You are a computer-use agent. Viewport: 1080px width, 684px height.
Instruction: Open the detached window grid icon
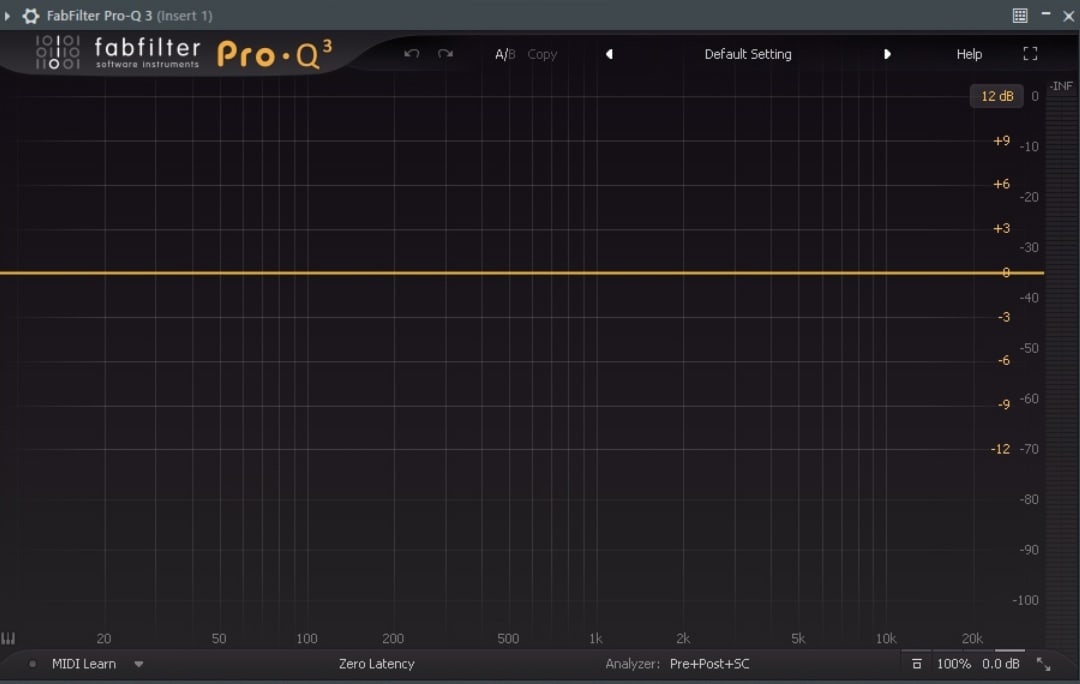1020,15
